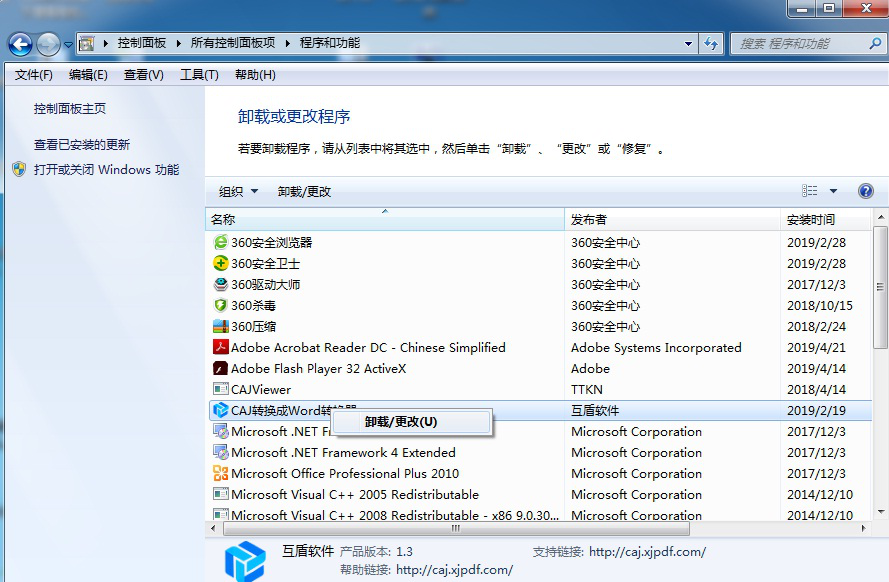
Task: Open the help question mark icon
Action: coord(866,191)
